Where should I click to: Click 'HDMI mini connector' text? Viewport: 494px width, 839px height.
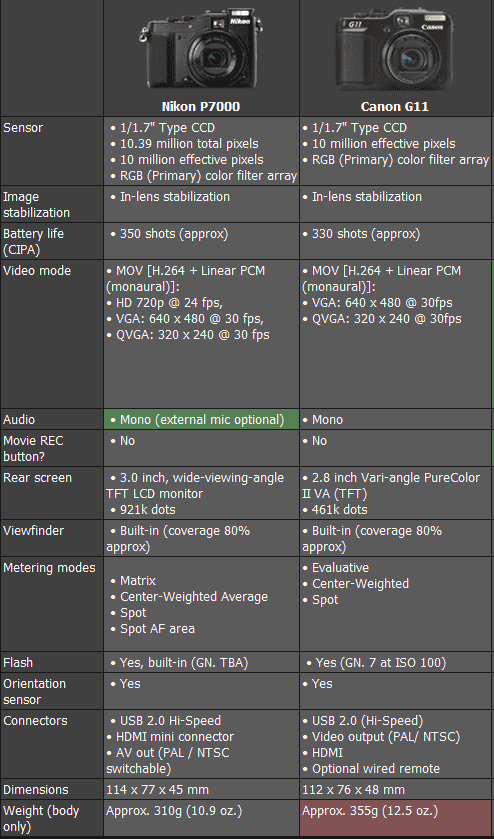coord(175,736)
